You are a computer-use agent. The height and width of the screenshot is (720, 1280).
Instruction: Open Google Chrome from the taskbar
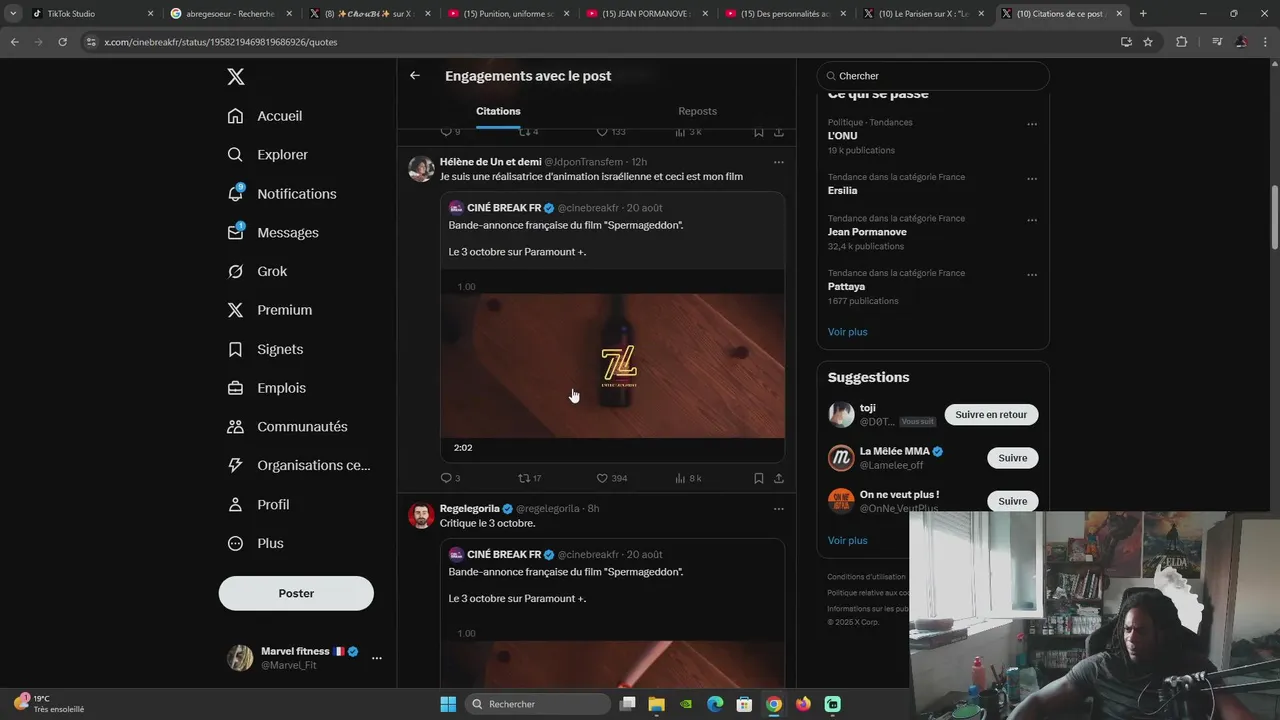coord(774,704)
